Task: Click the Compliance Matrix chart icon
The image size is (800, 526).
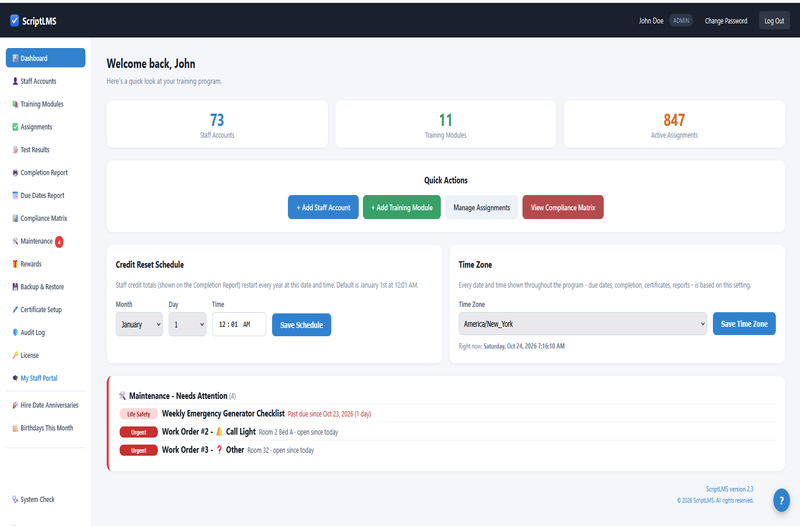Action: (15, 218)
